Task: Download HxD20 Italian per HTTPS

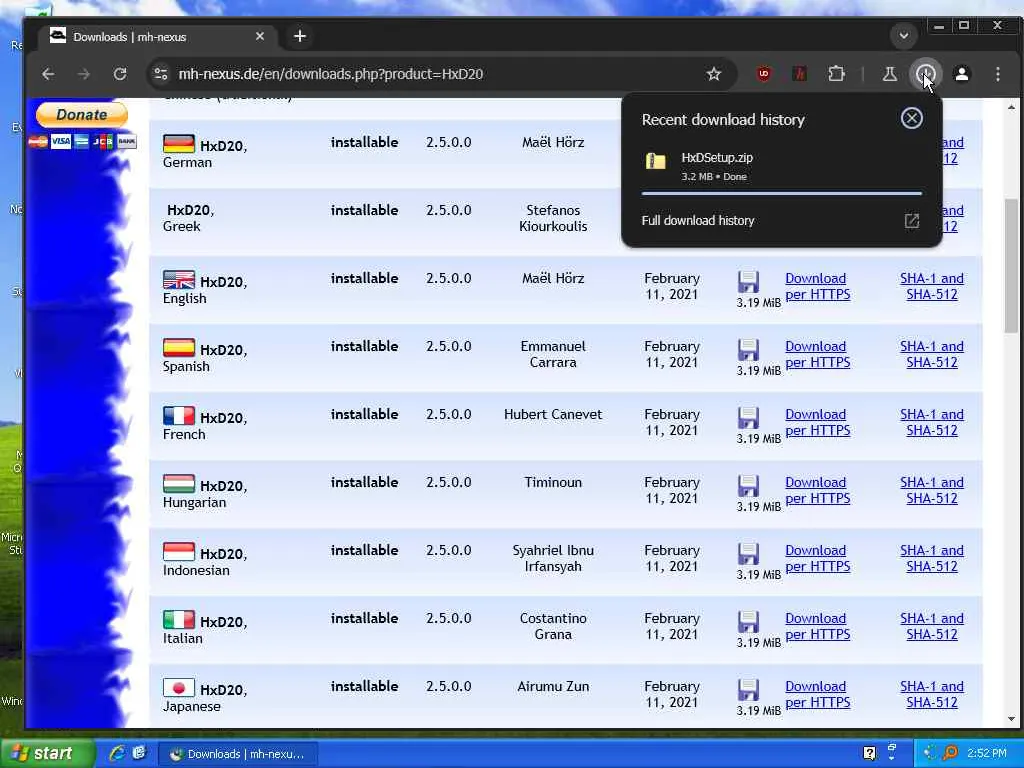Action: (818, 626)
